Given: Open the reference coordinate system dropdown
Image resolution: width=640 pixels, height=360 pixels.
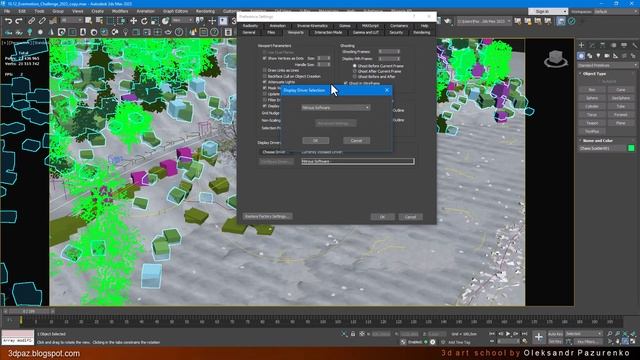Looking at the screenshot, I should [182, 20].
